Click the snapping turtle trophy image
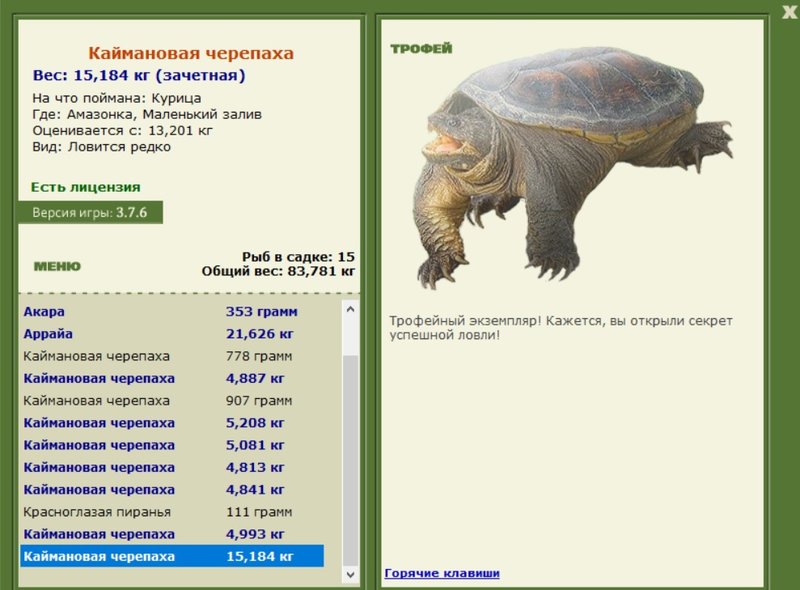This screenshot has height=590, width=800. pos(572,168)
